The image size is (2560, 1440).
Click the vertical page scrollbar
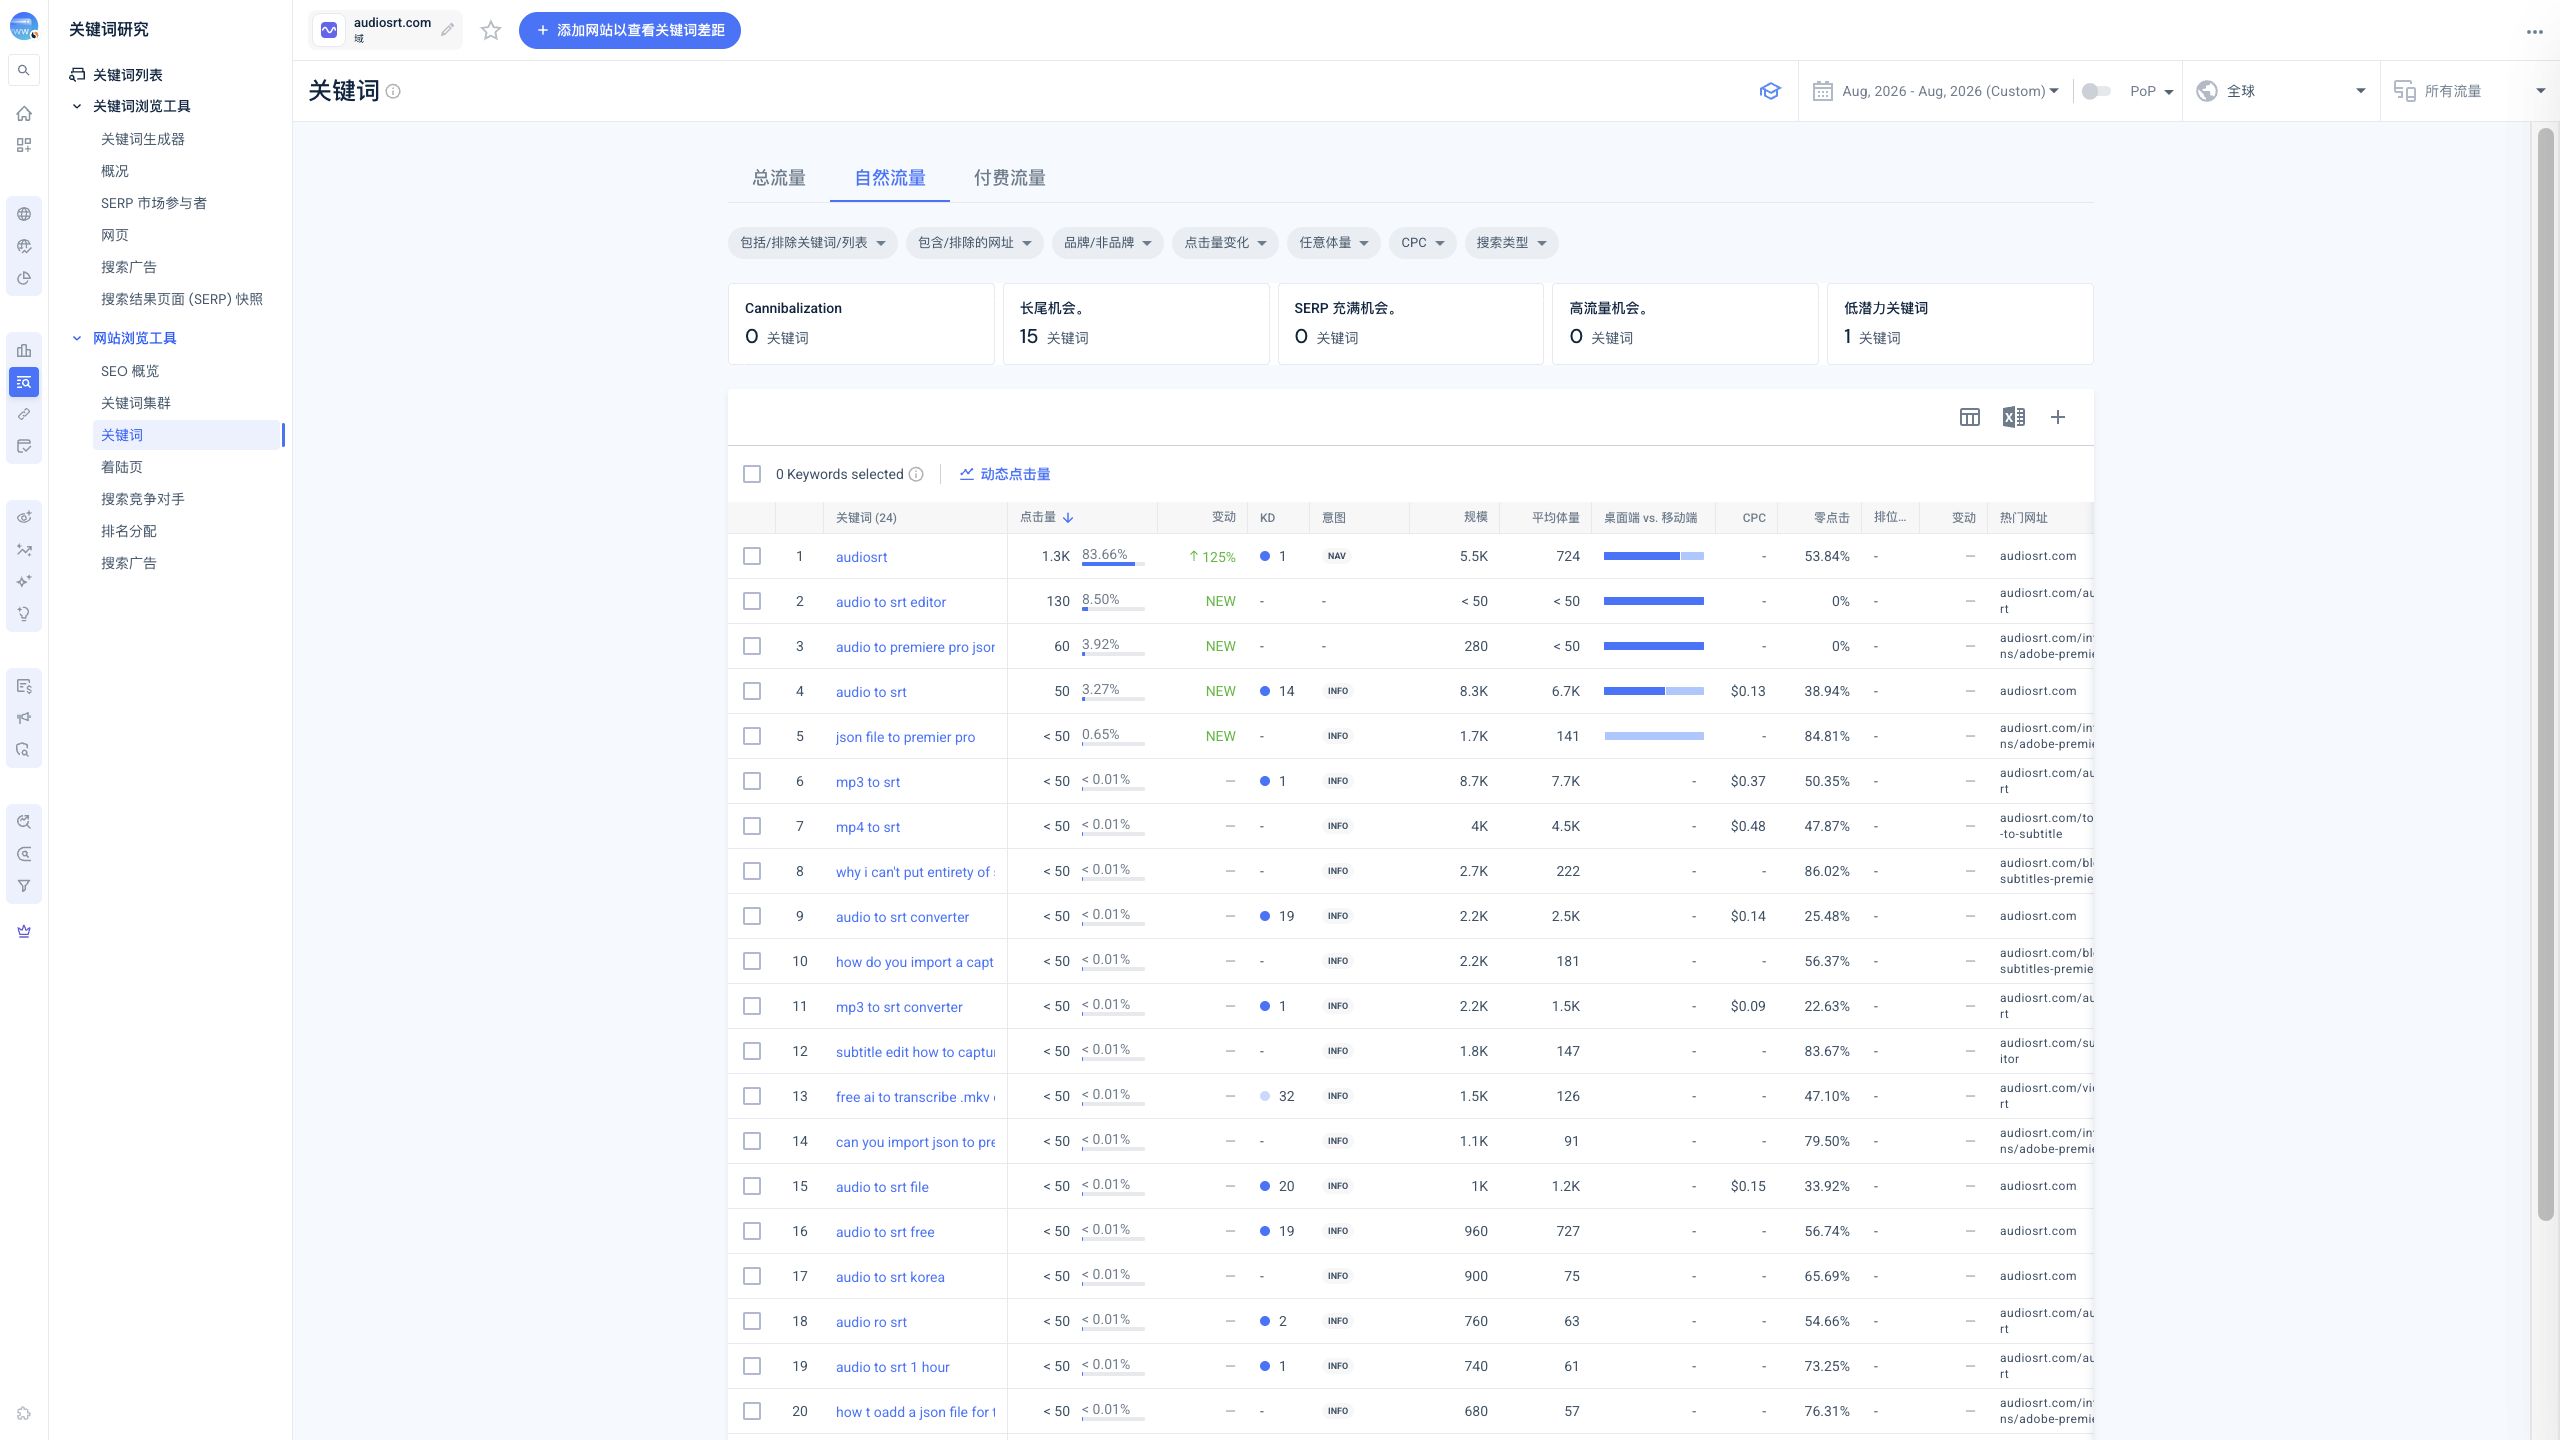2545,675
